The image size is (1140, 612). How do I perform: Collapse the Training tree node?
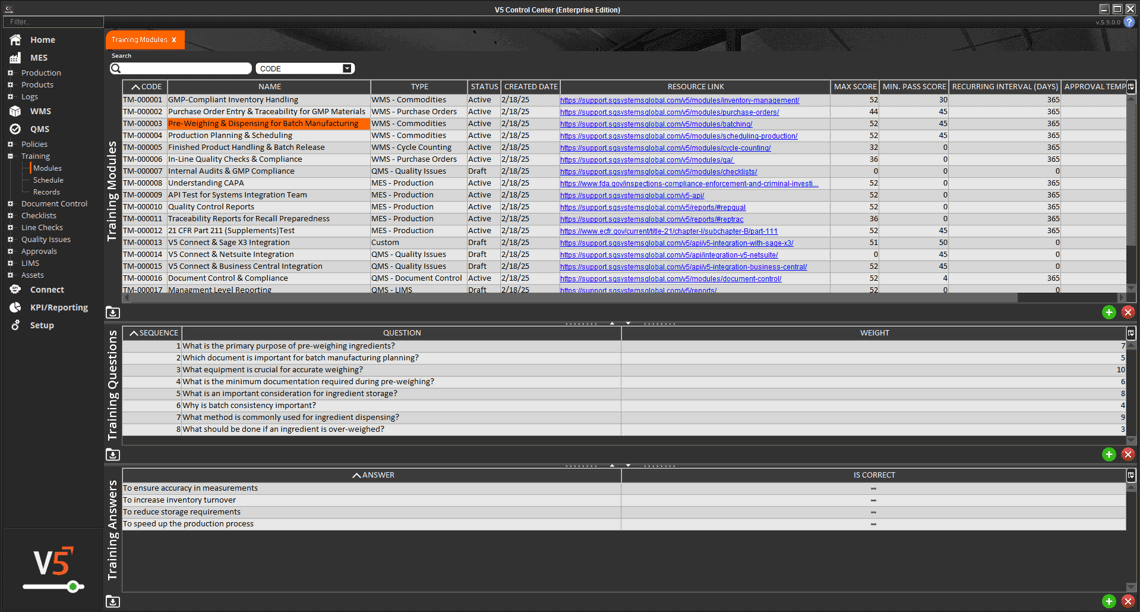[x=10, y=156]
